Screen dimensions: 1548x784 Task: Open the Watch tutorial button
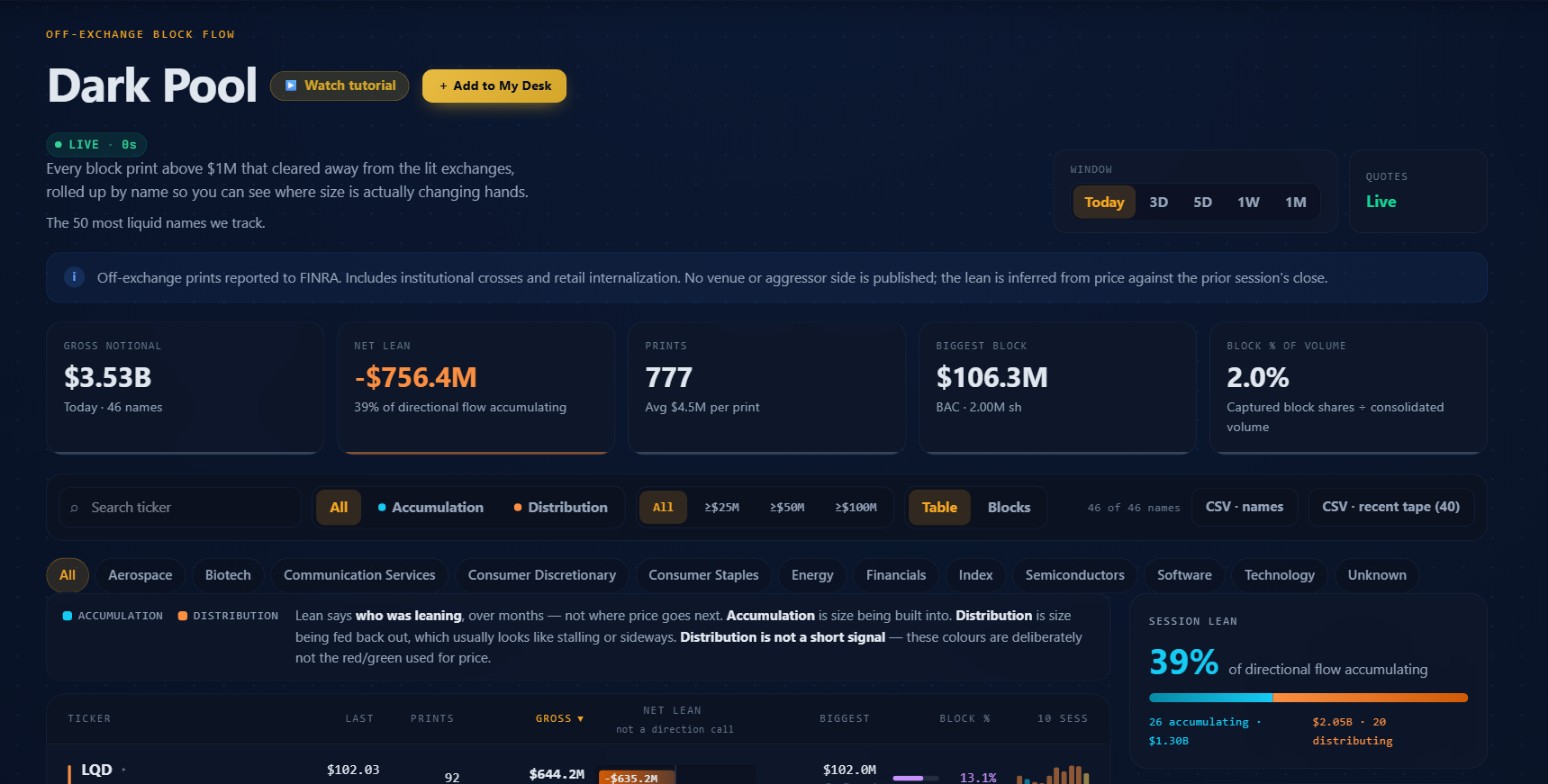(339, 86)
